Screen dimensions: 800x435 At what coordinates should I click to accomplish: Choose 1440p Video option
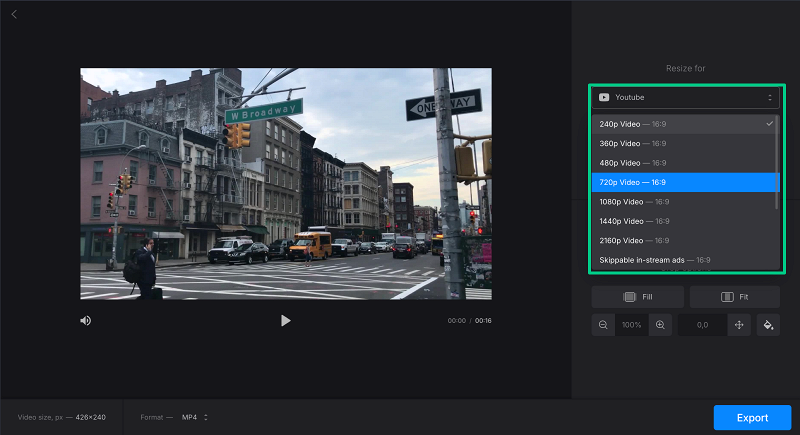684,221
